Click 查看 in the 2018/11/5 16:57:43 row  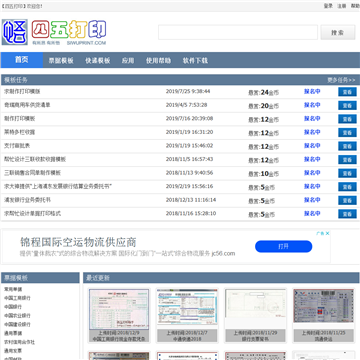[347, 160]
